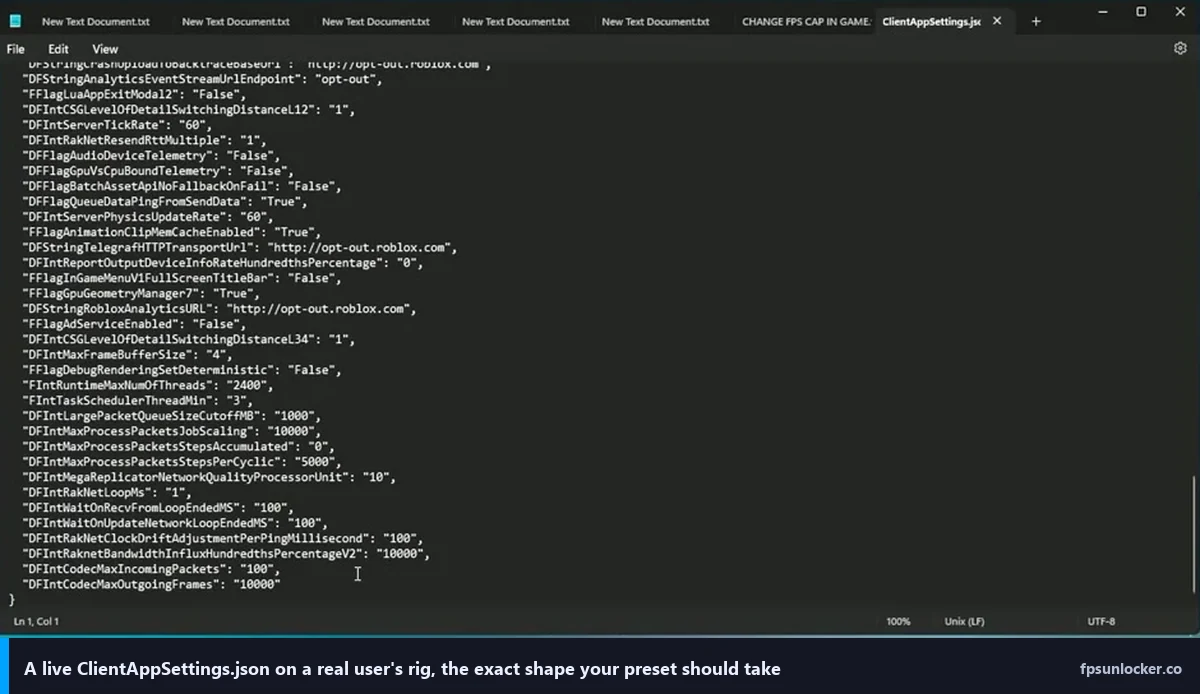Close the ClientAppSettings.json tab
The image size is (1200, 694).
click(x=997, y=21)
